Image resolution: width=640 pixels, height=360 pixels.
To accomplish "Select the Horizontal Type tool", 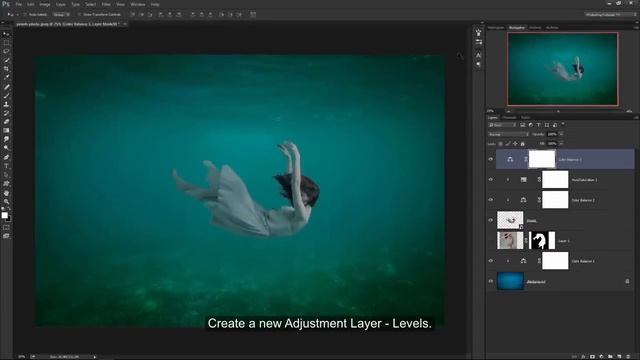I will click(x=6, y=166).
